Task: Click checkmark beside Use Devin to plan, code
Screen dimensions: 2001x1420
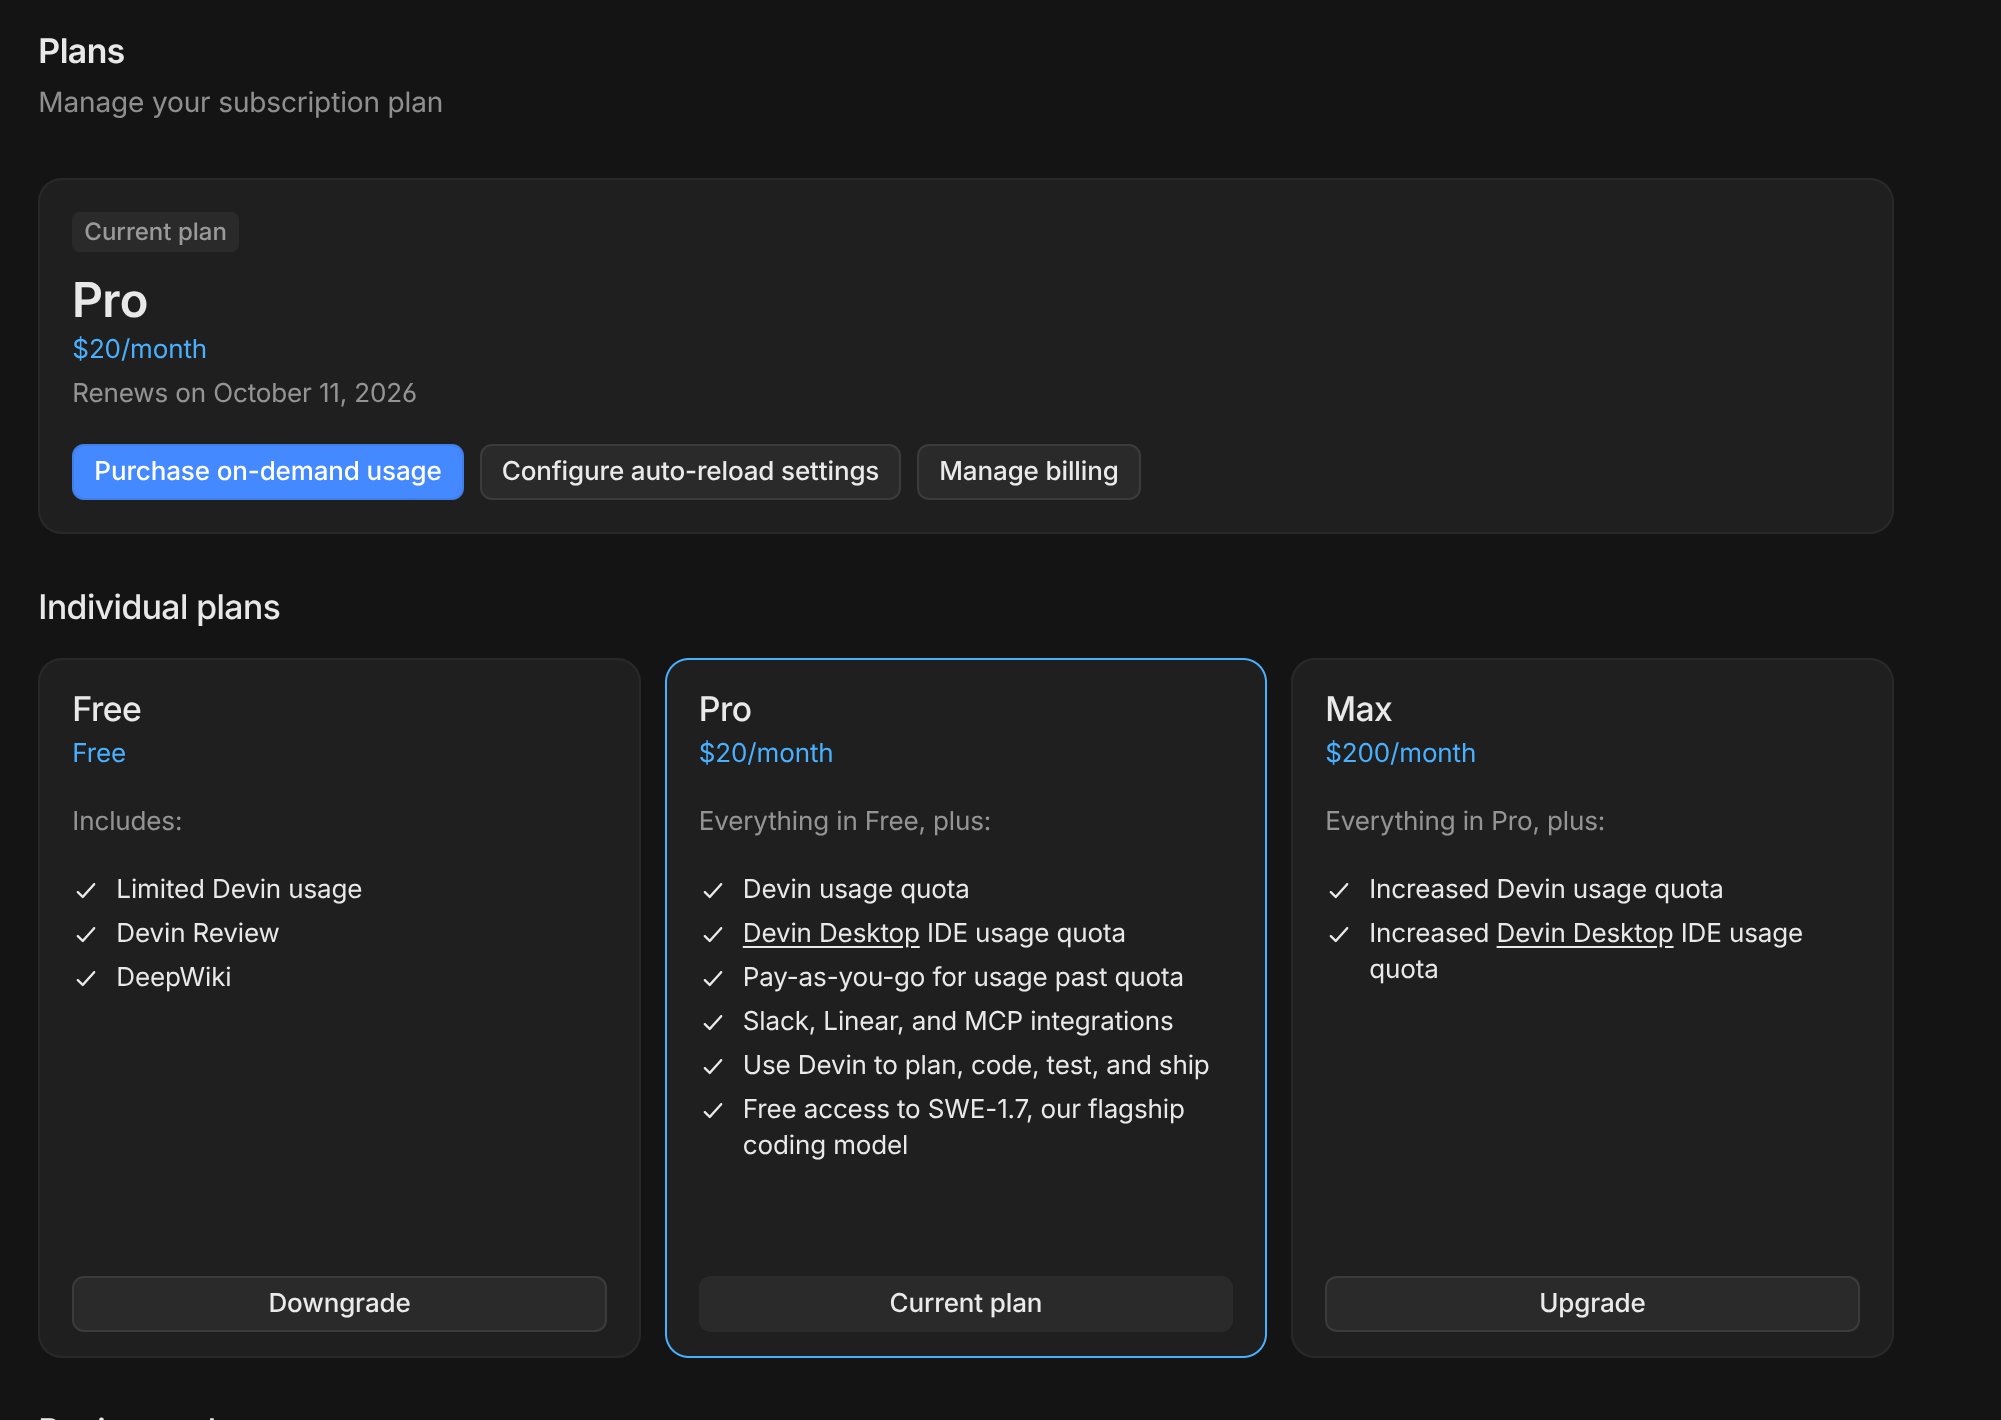Action: point(713,1066)
